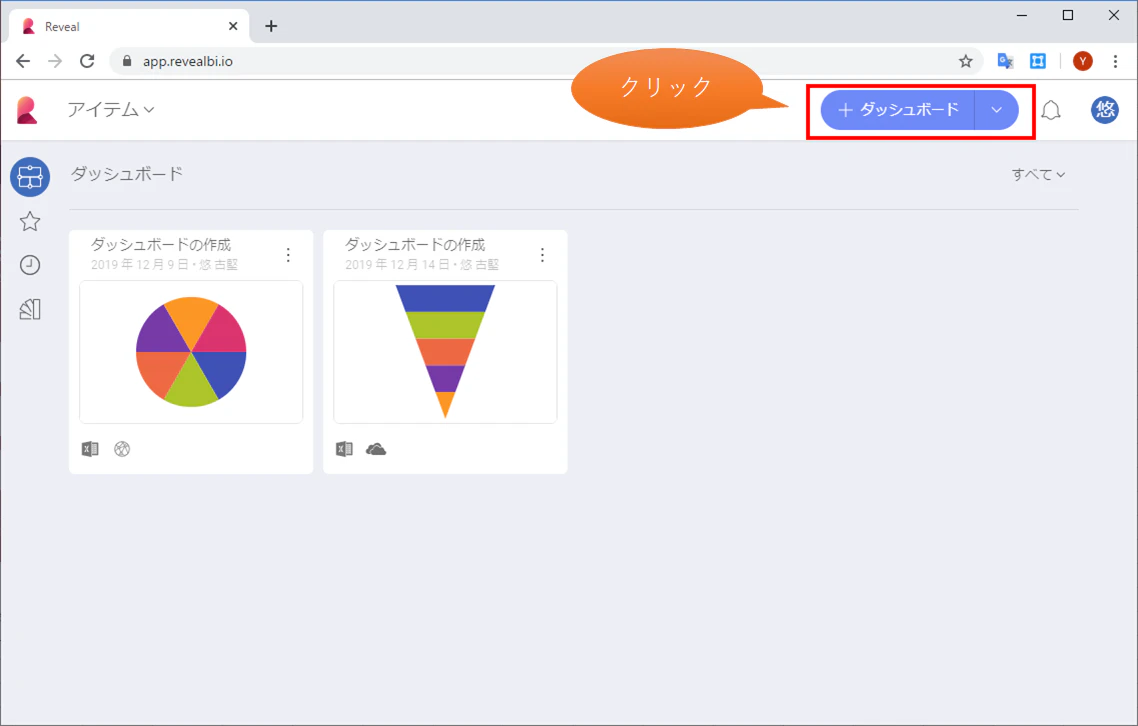Image resolution: width=1138 pixels, height=726 pixels.
Task: Open the Favorites star in the sidebar
Action: click(30, 221)
